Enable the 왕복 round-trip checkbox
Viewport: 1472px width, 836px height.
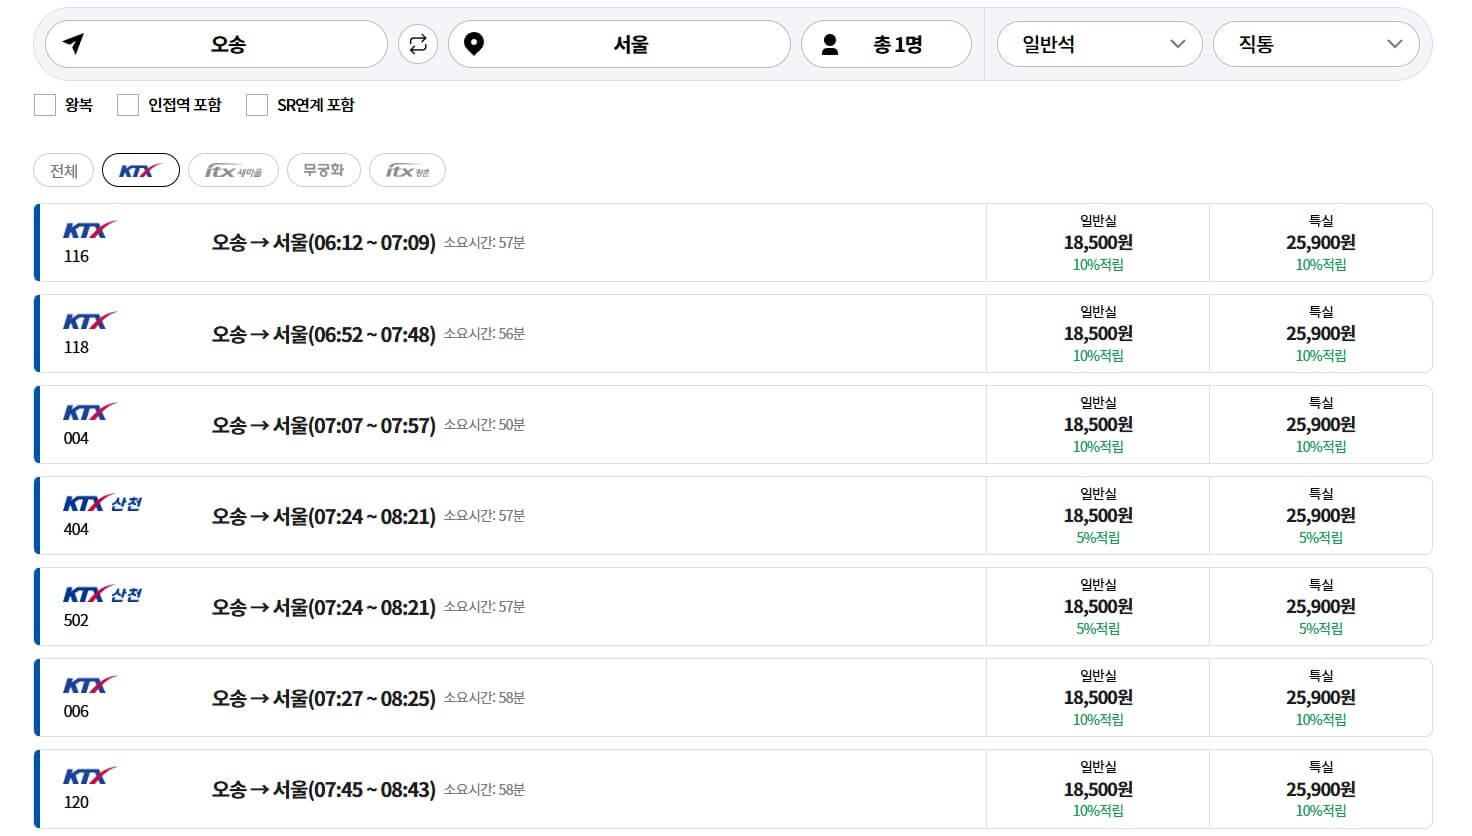[44, 104]
